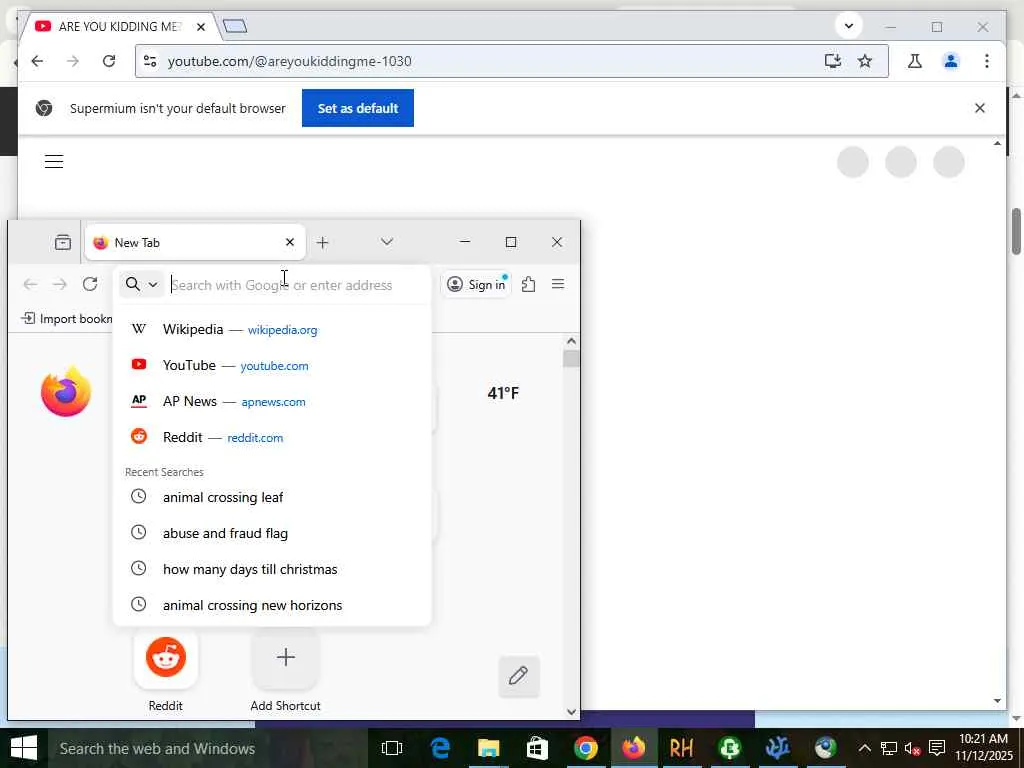Switch to Chrome on the taskbar
The width and height of the screenshot is (1024, 768).
585,748
